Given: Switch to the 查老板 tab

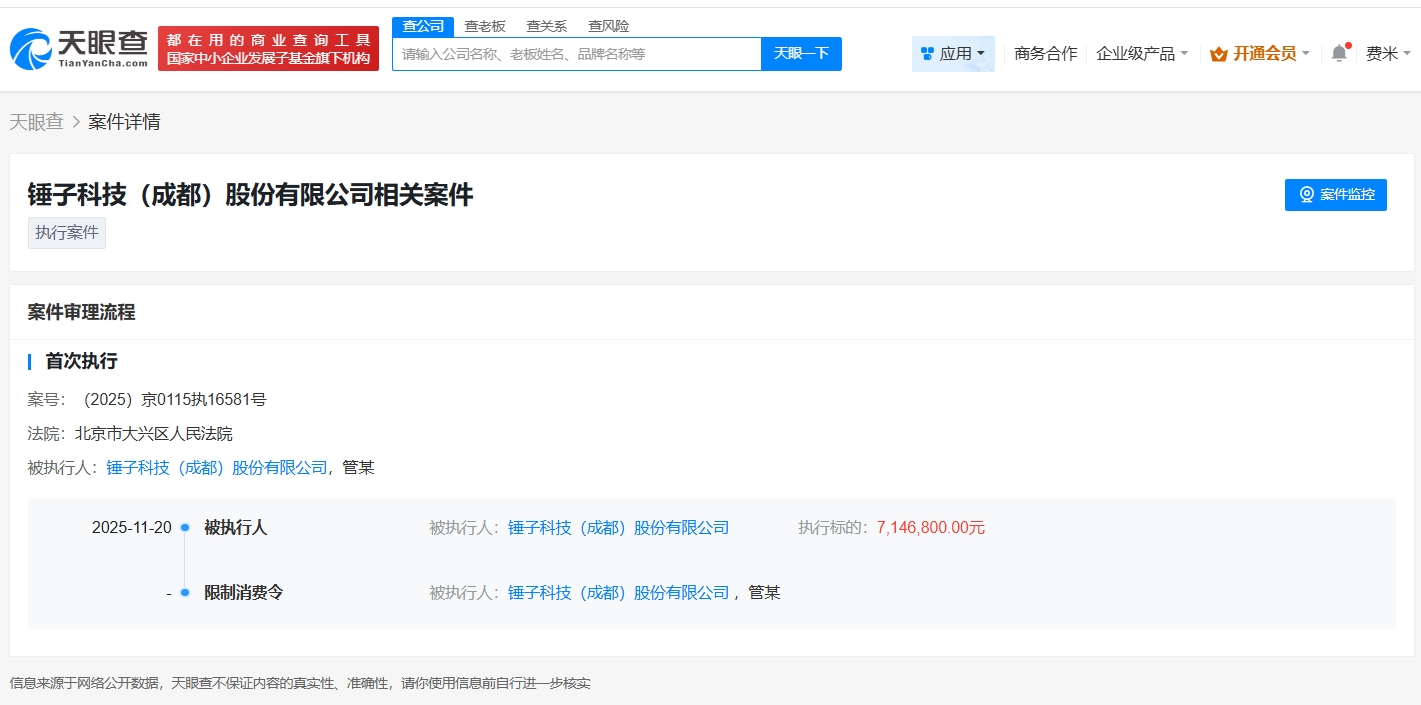Looking at the screenshot, I should [485, 27].
